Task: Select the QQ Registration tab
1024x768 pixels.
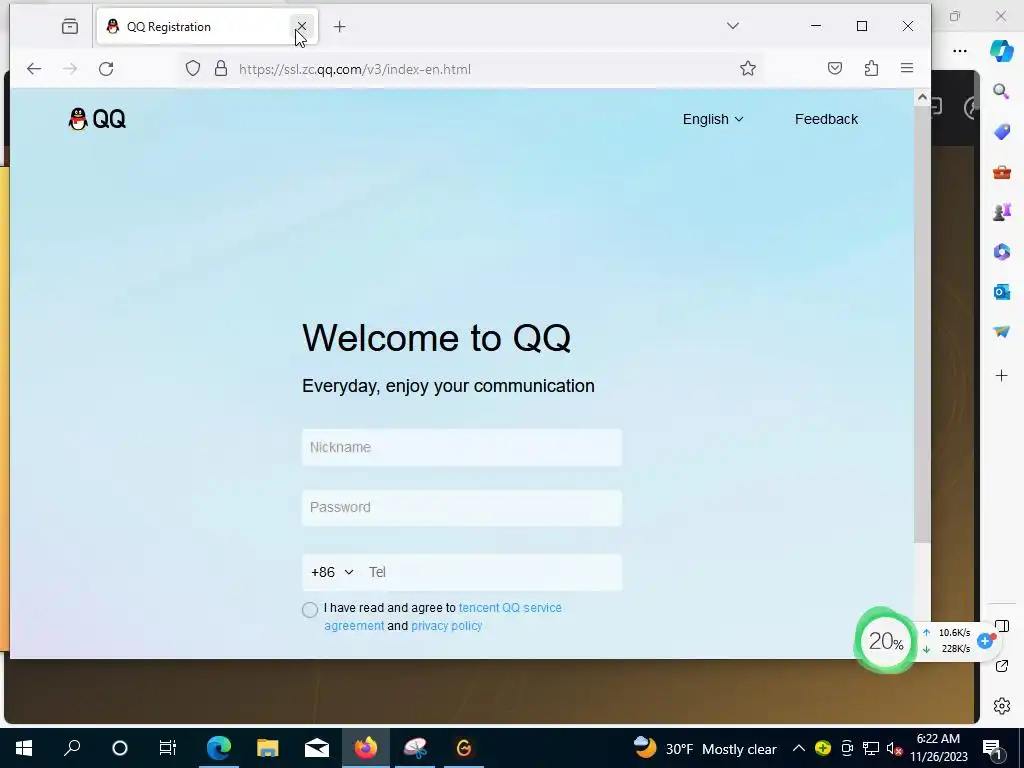Action: pos(207,27)
